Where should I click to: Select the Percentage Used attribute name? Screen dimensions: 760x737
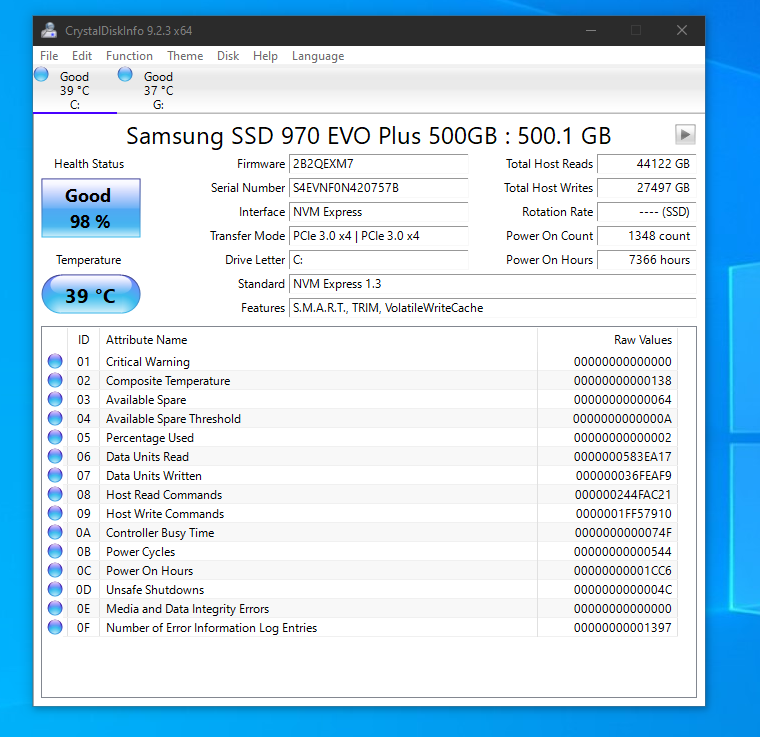coord(150,438)
